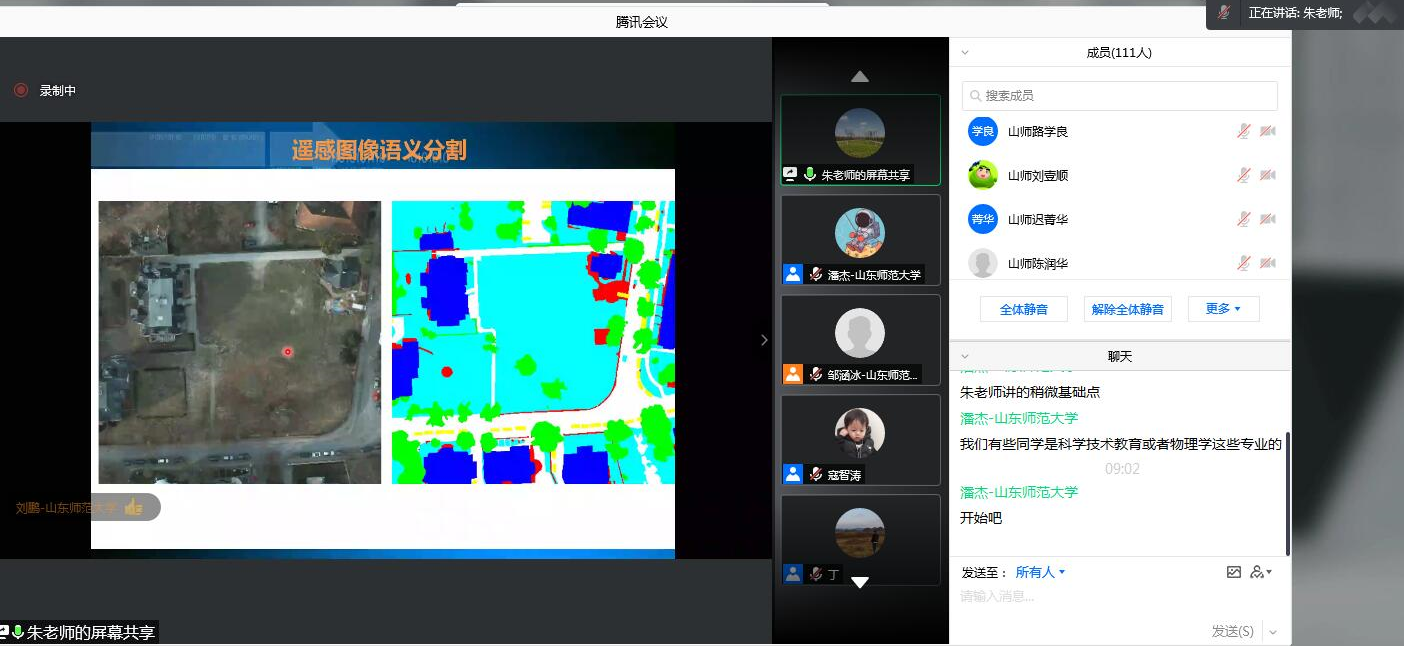
Task: Open the 更多 dropdown in members panel
Action: coord(1223,309)
